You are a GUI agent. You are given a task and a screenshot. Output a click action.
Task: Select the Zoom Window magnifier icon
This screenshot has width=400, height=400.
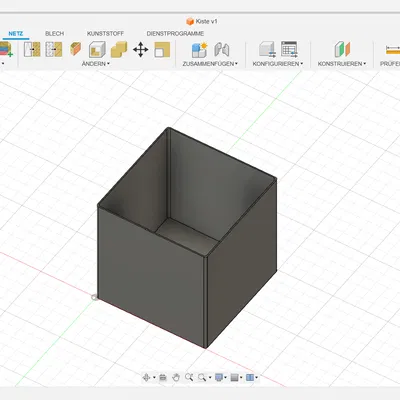tap(202, 377)
